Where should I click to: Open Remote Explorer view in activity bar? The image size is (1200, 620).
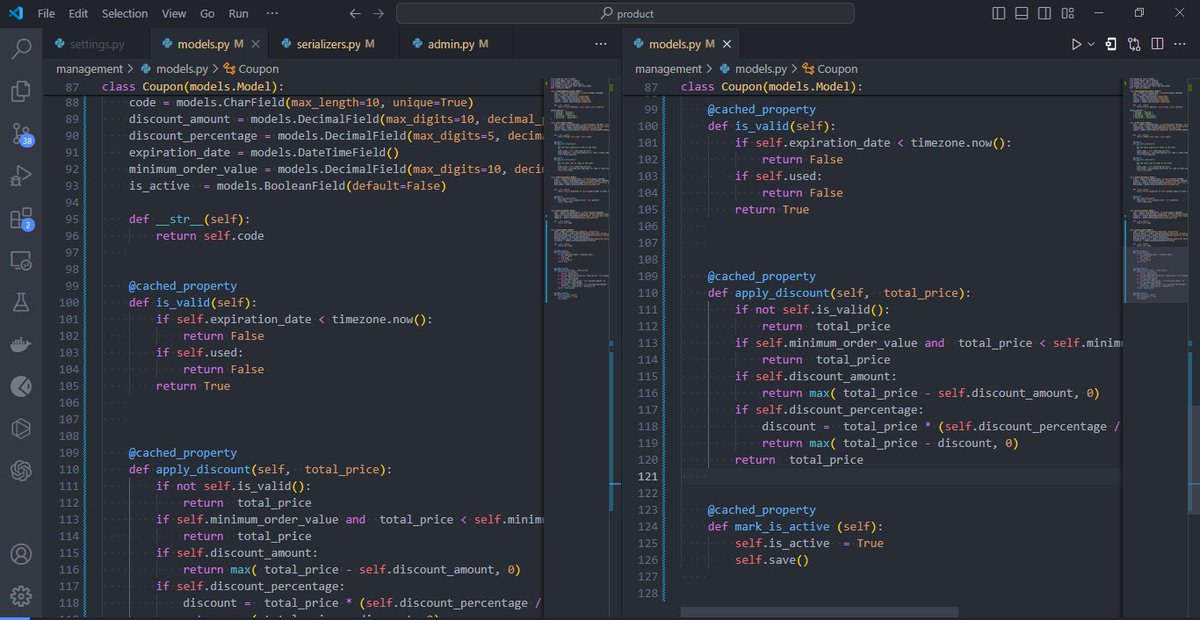coord(21,261)
